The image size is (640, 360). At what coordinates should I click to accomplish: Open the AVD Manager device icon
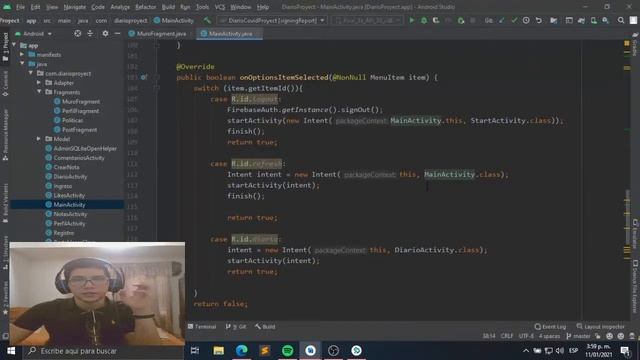(593, 20)
